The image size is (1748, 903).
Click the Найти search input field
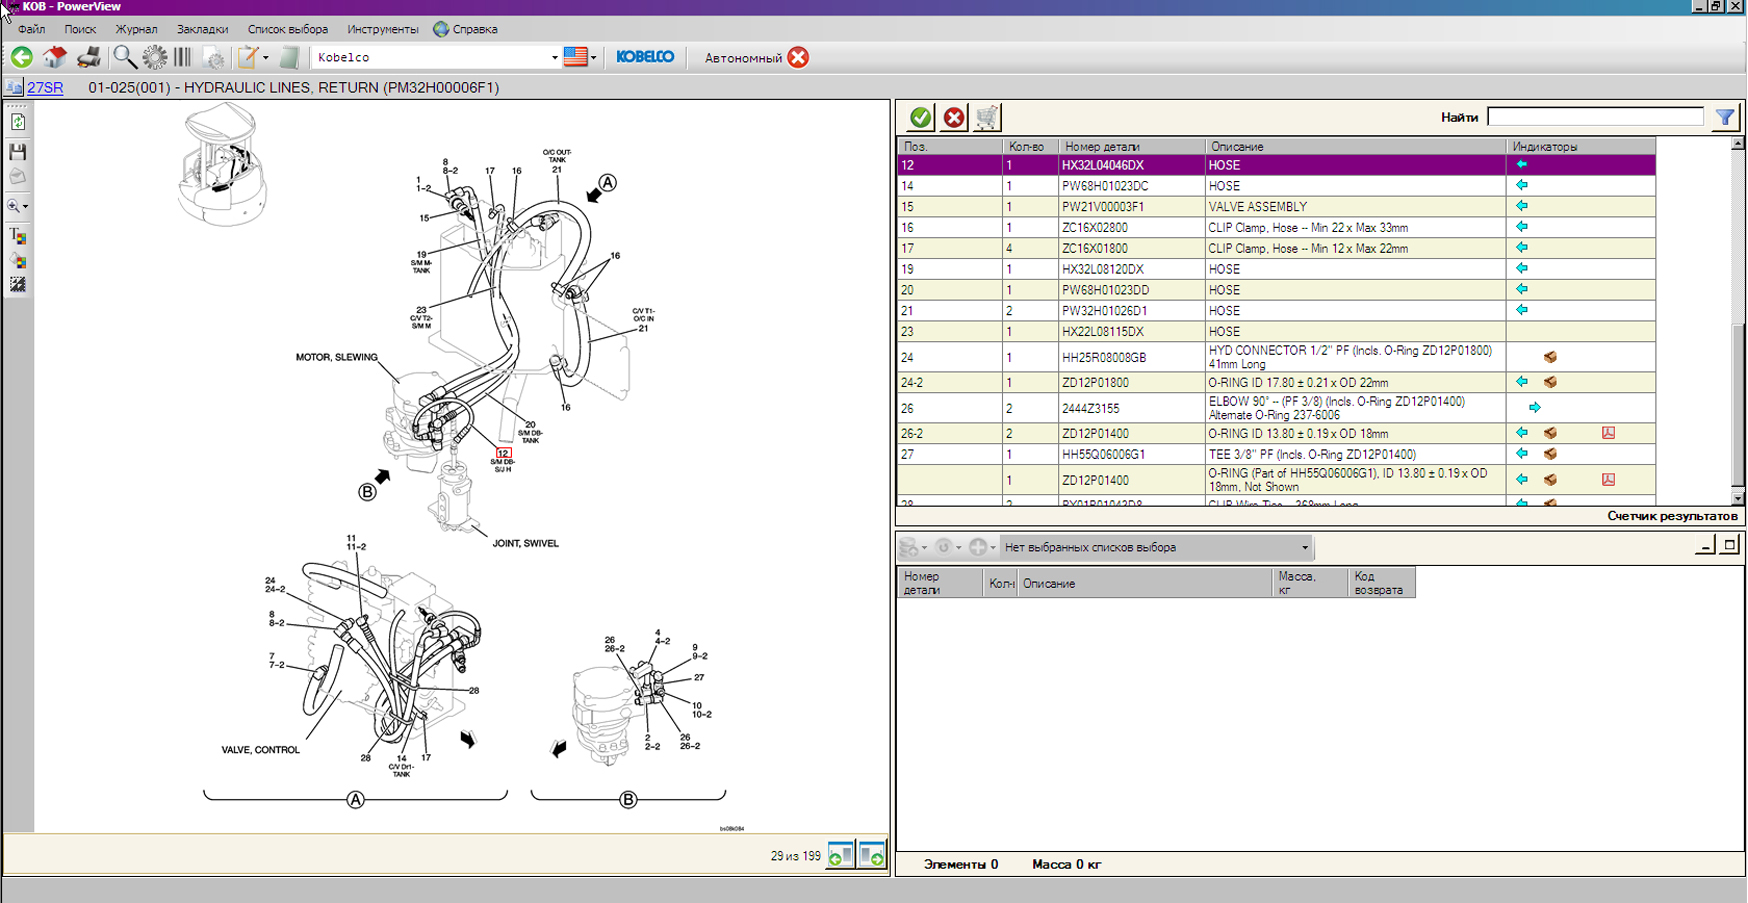point(1595,117)
